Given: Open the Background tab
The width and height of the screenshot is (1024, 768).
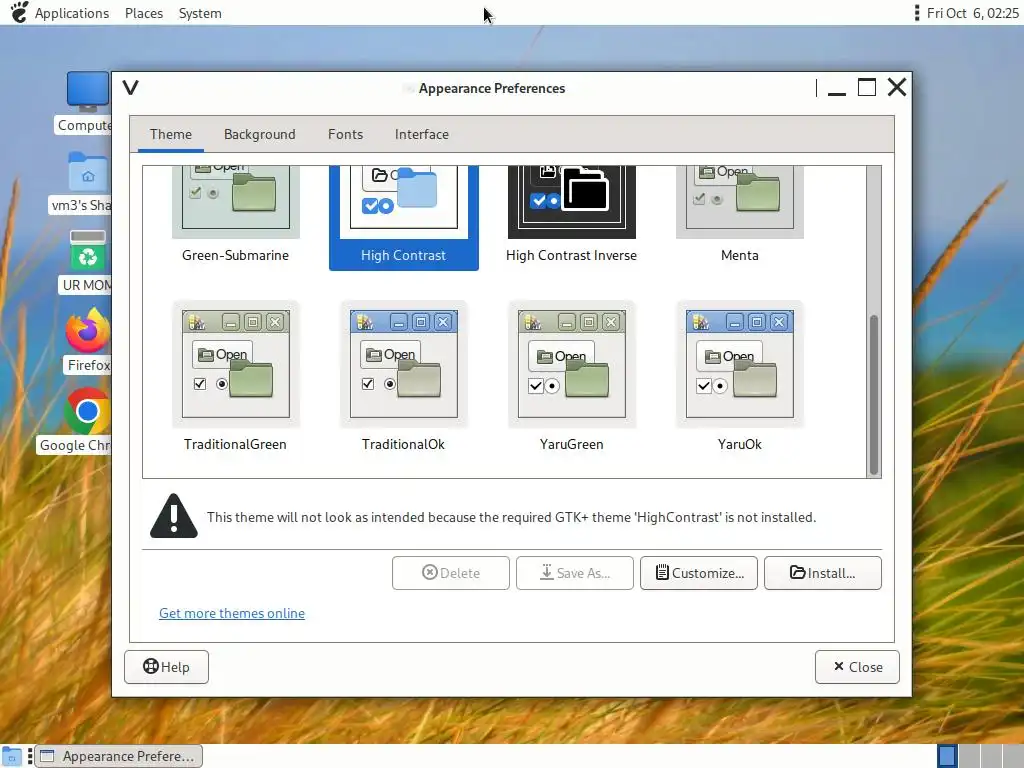Looking at the screenshot, I should coord(259,135).
